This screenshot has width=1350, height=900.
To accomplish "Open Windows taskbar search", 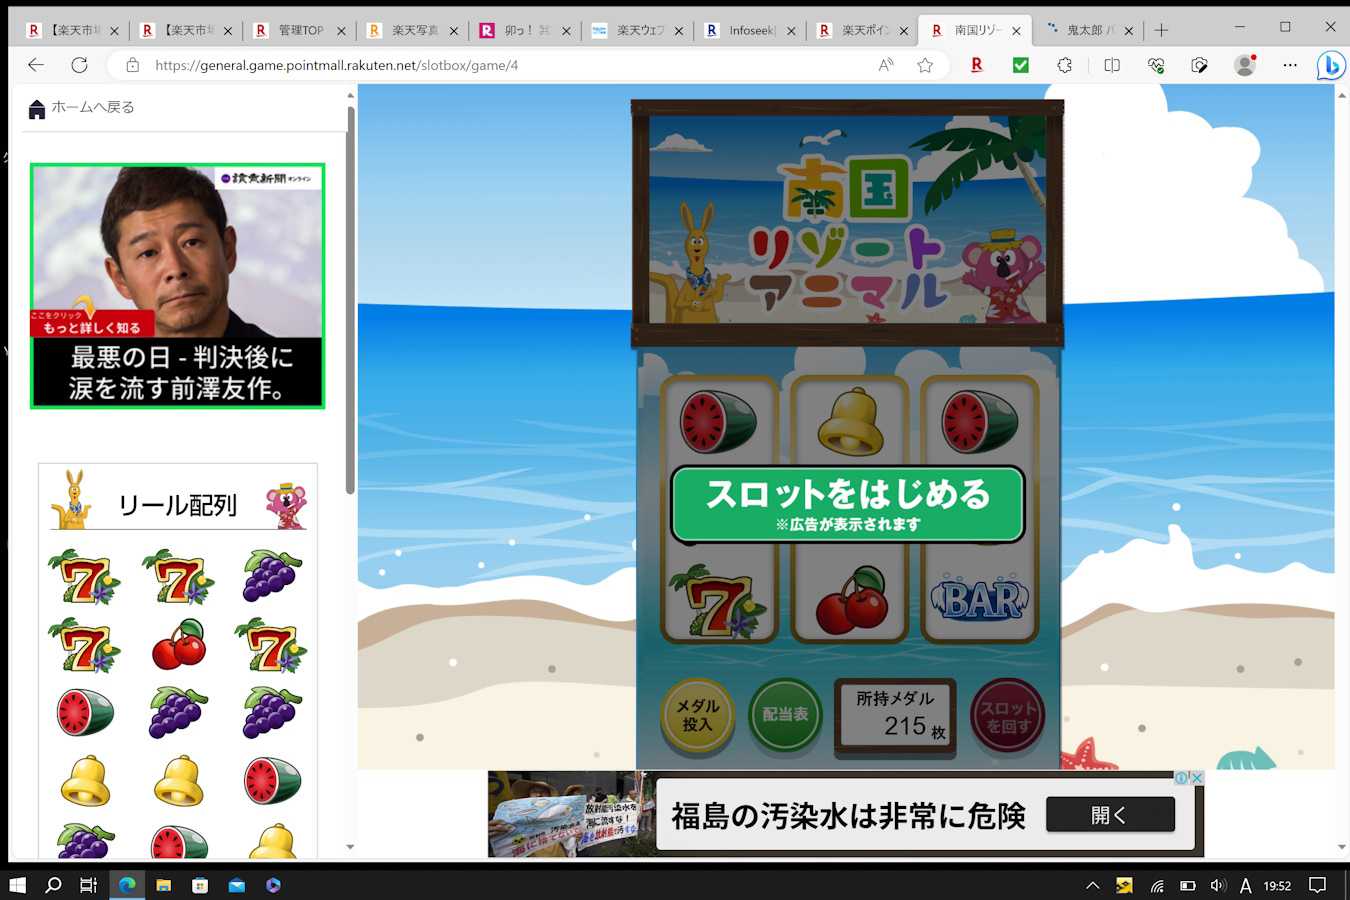I will tap(53, 885).
